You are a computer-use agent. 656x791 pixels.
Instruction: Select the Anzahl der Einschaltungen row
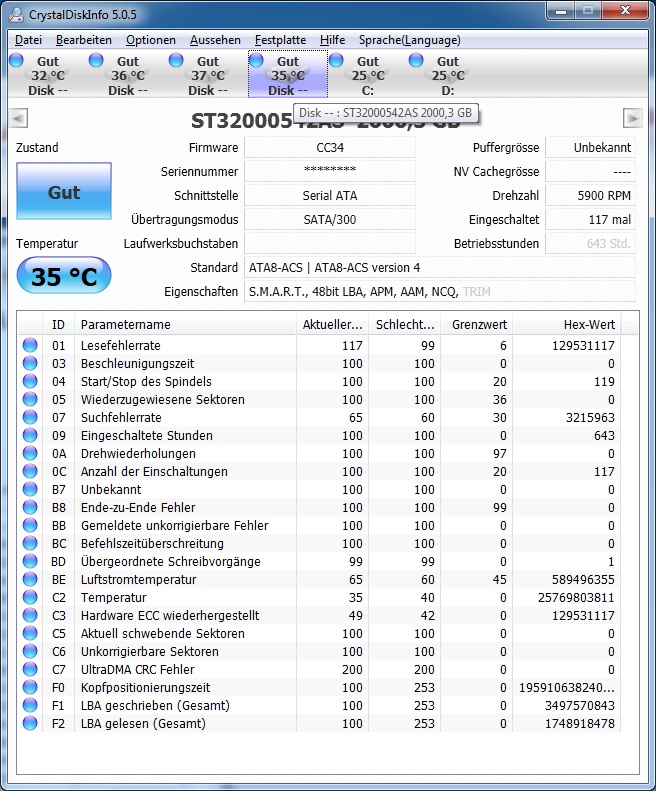(320, 472)
